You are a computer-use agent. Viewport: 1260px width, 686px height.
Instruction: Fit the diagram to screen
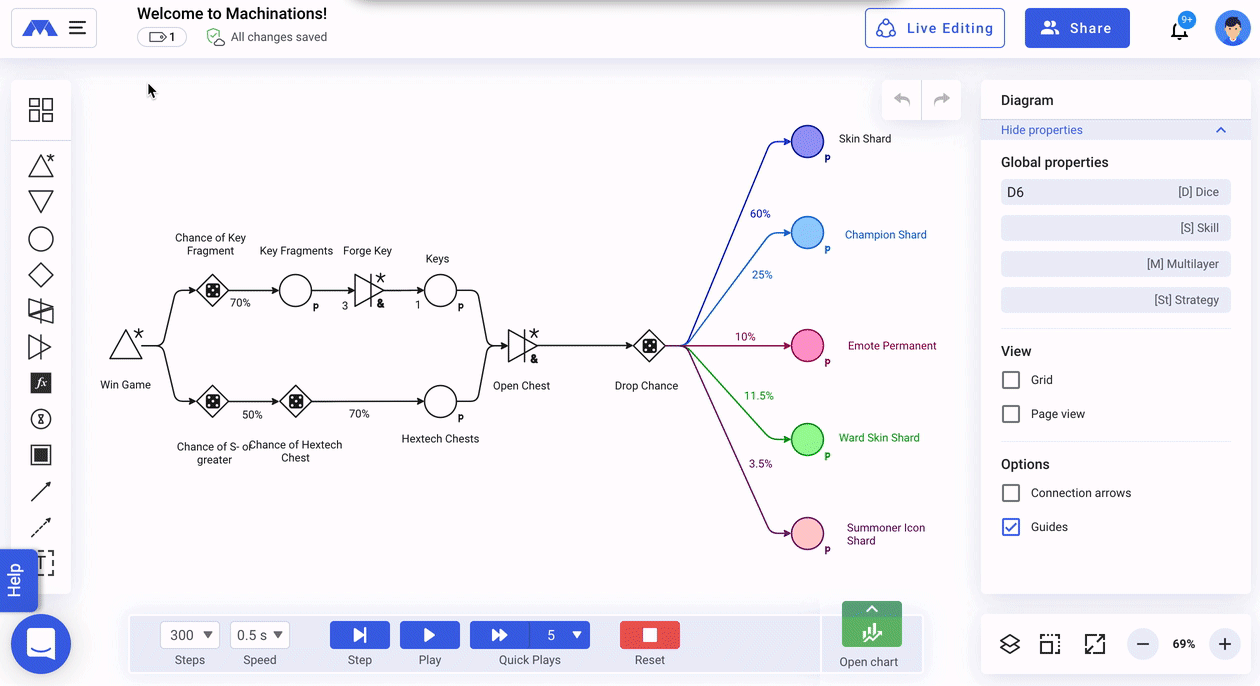1095,644
